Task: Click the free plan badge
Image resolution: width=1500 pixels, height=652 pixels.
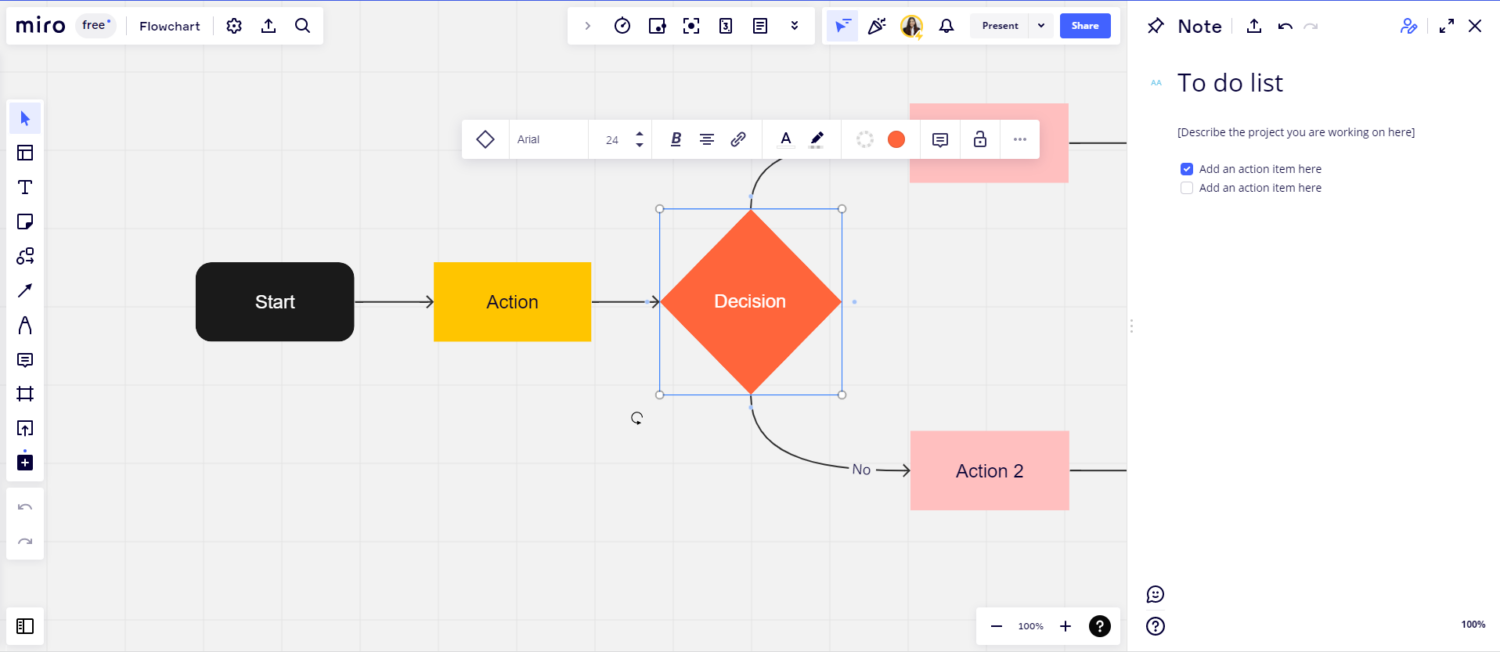Action: coord(95,26)
